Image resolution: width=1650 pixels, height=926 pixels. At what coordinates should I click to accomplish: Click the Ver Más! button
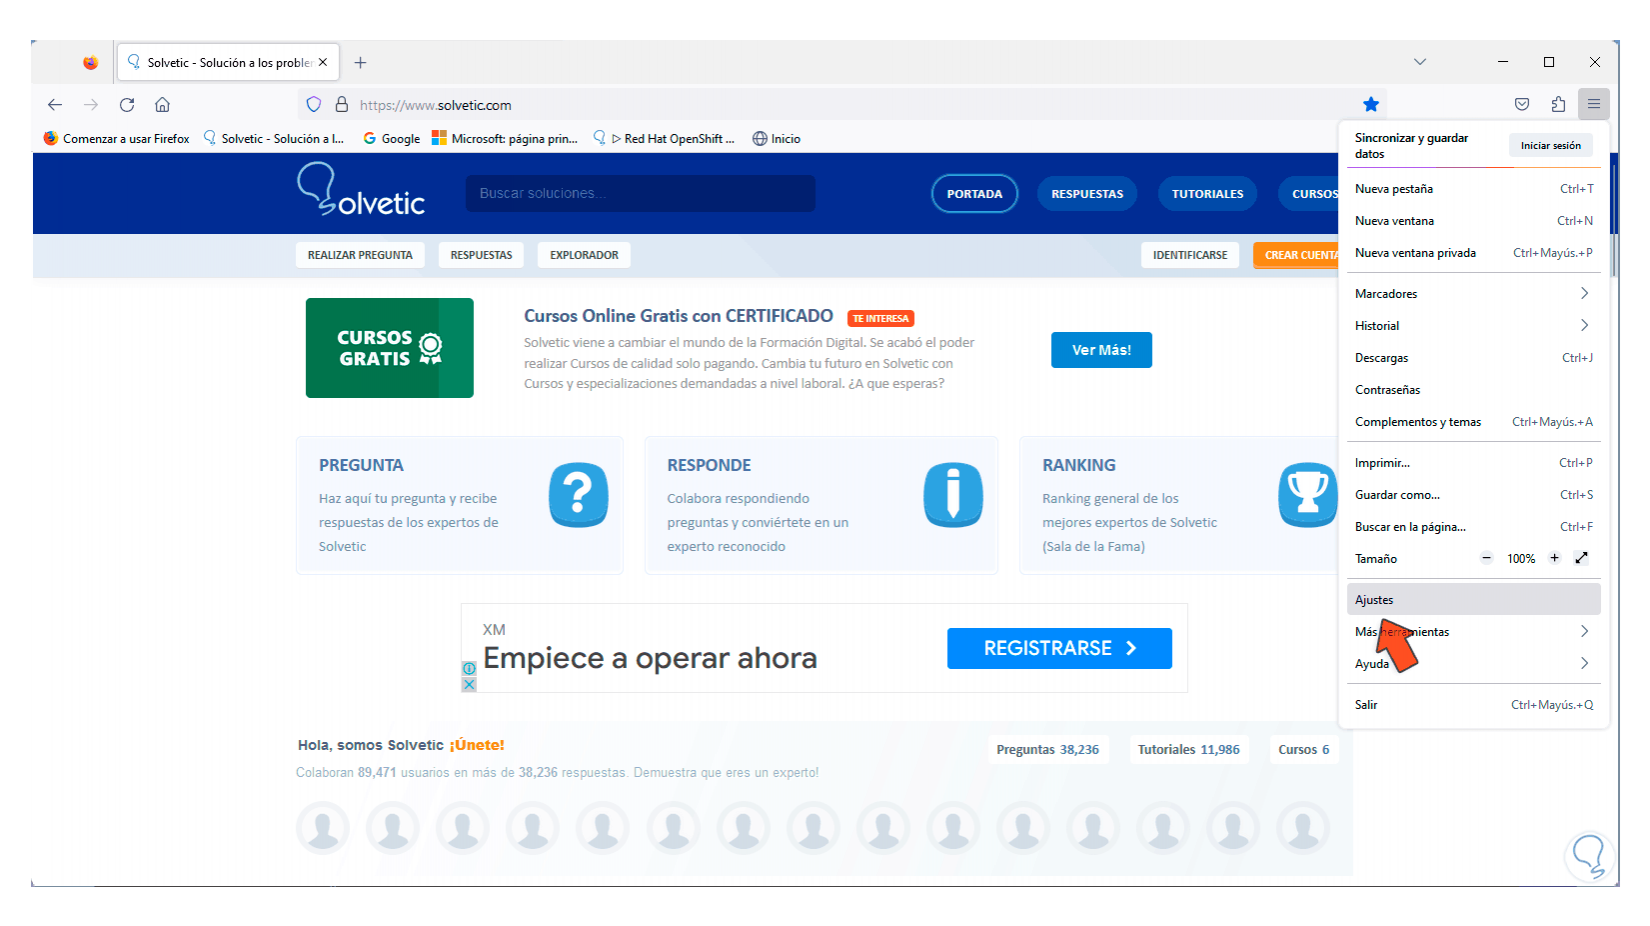tap(1101, 350)
